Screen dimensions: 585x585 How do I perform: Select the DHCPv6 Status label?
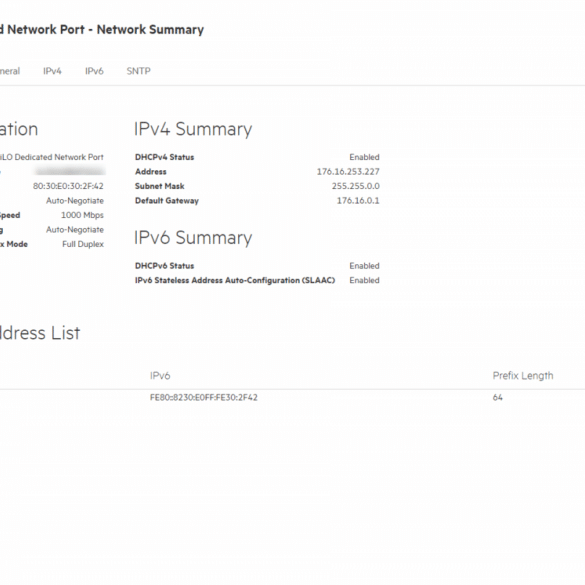(x=165, y=266)
